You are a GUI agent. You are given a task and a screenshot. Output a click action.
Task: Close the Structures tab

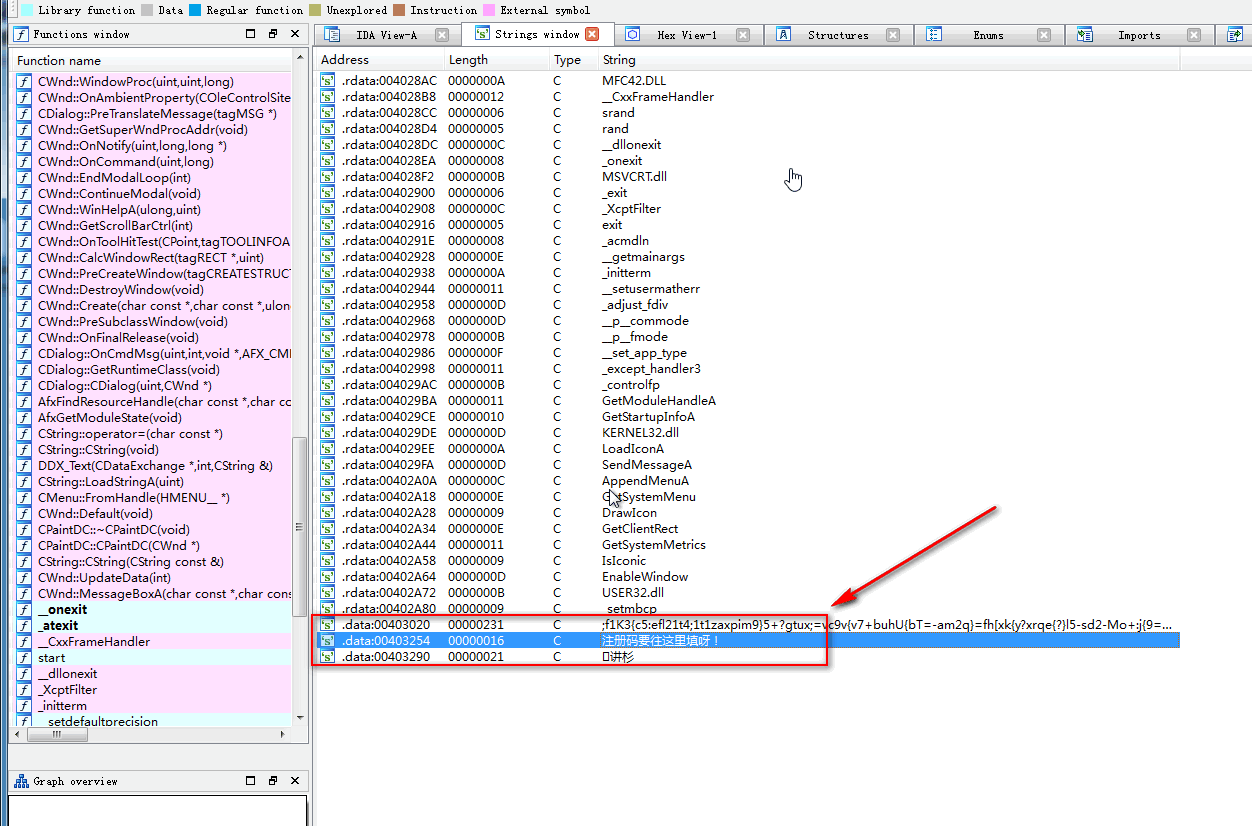tap(894, 35)
